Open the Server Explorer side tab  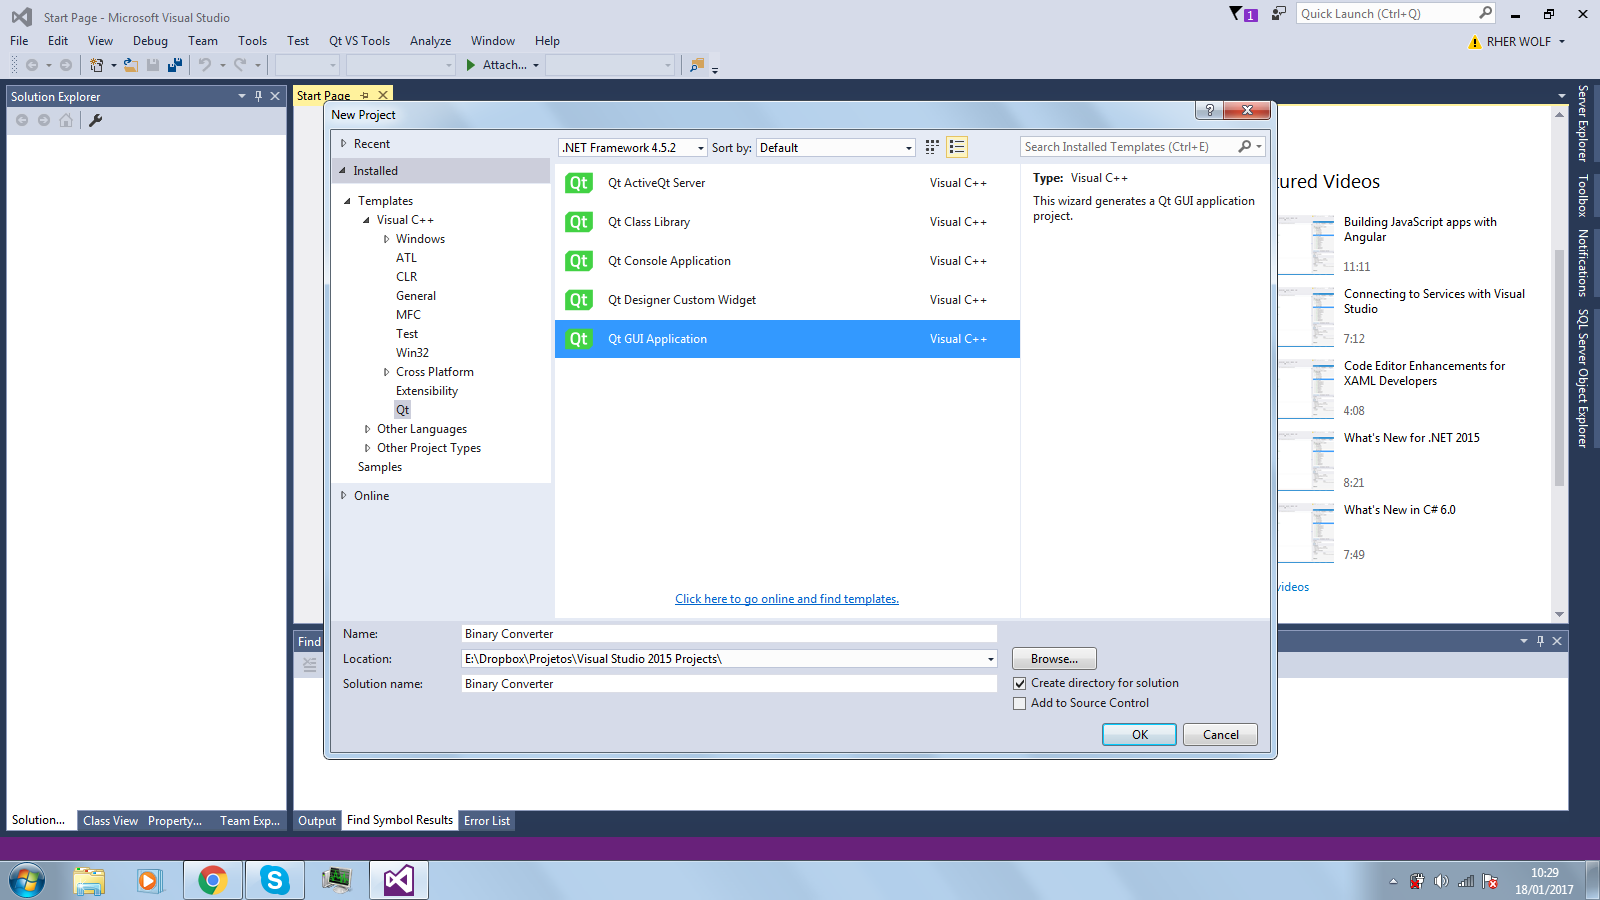1583,124
